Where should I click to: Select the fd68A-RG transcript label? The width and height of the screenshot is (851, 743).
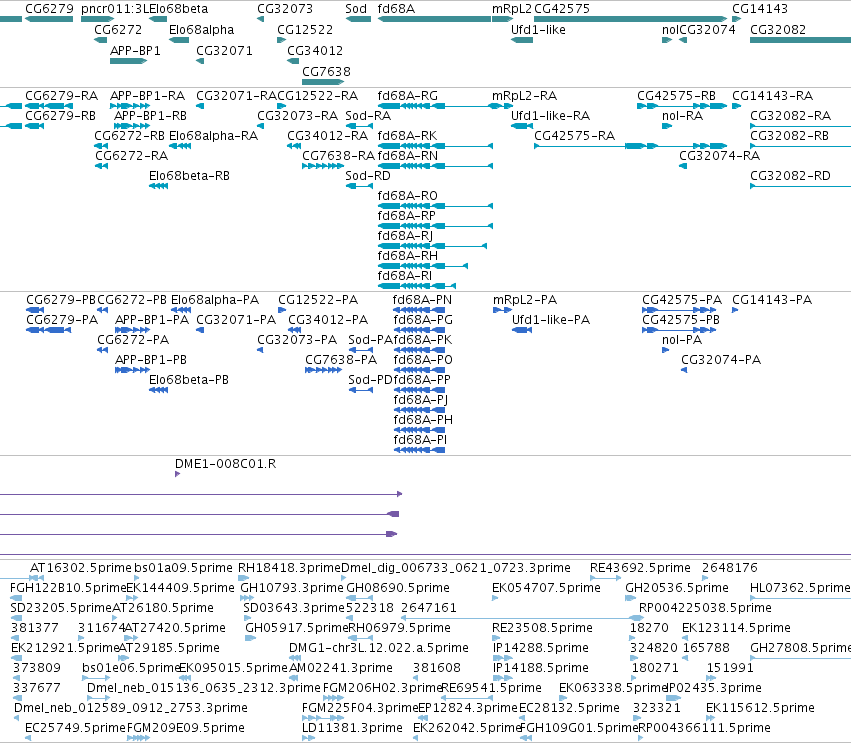pos(408,96)
